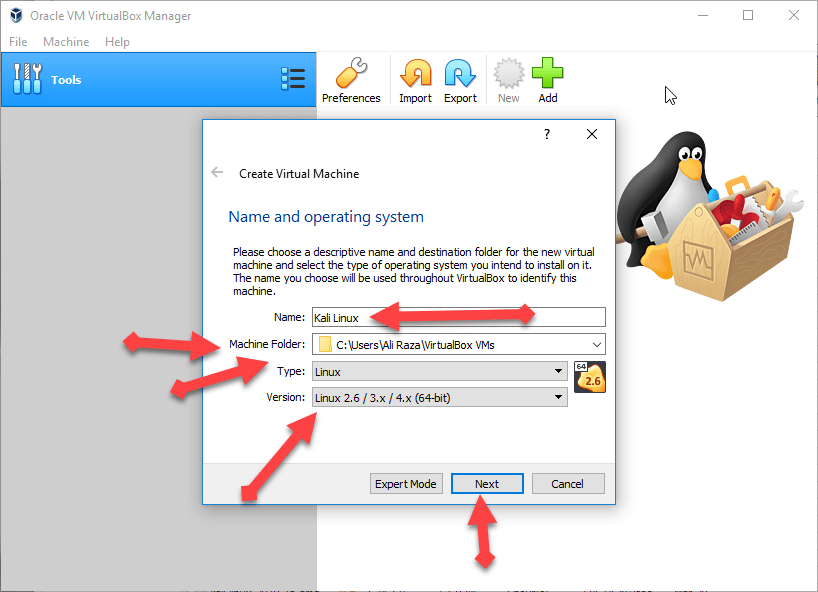Open the File menu
Image resolution: width=818 pixels, height=592 pixels.
[18, 42]
